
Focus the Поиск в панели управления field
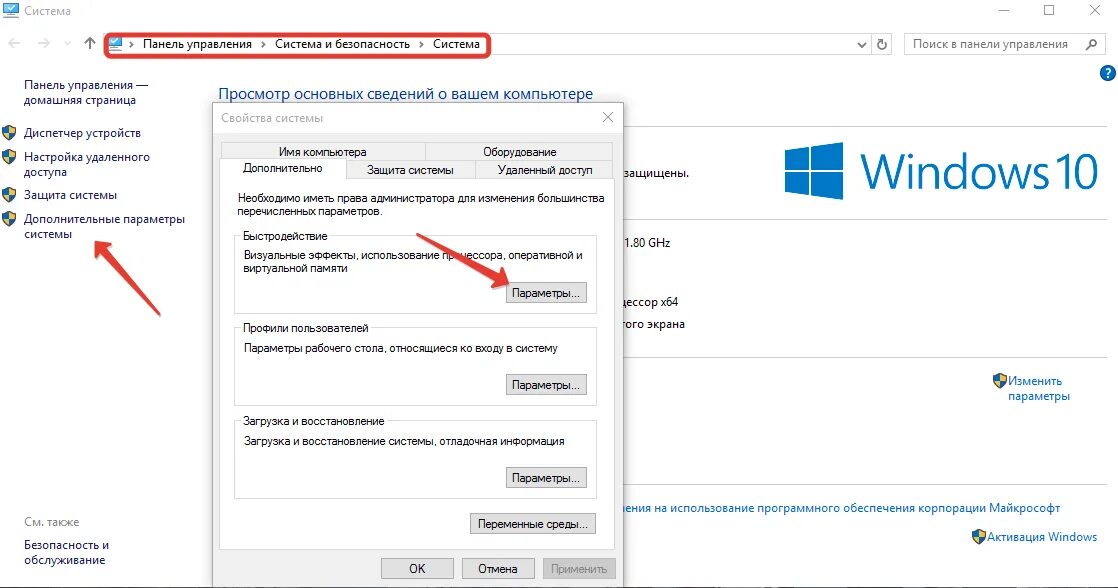pos(1004,44)
